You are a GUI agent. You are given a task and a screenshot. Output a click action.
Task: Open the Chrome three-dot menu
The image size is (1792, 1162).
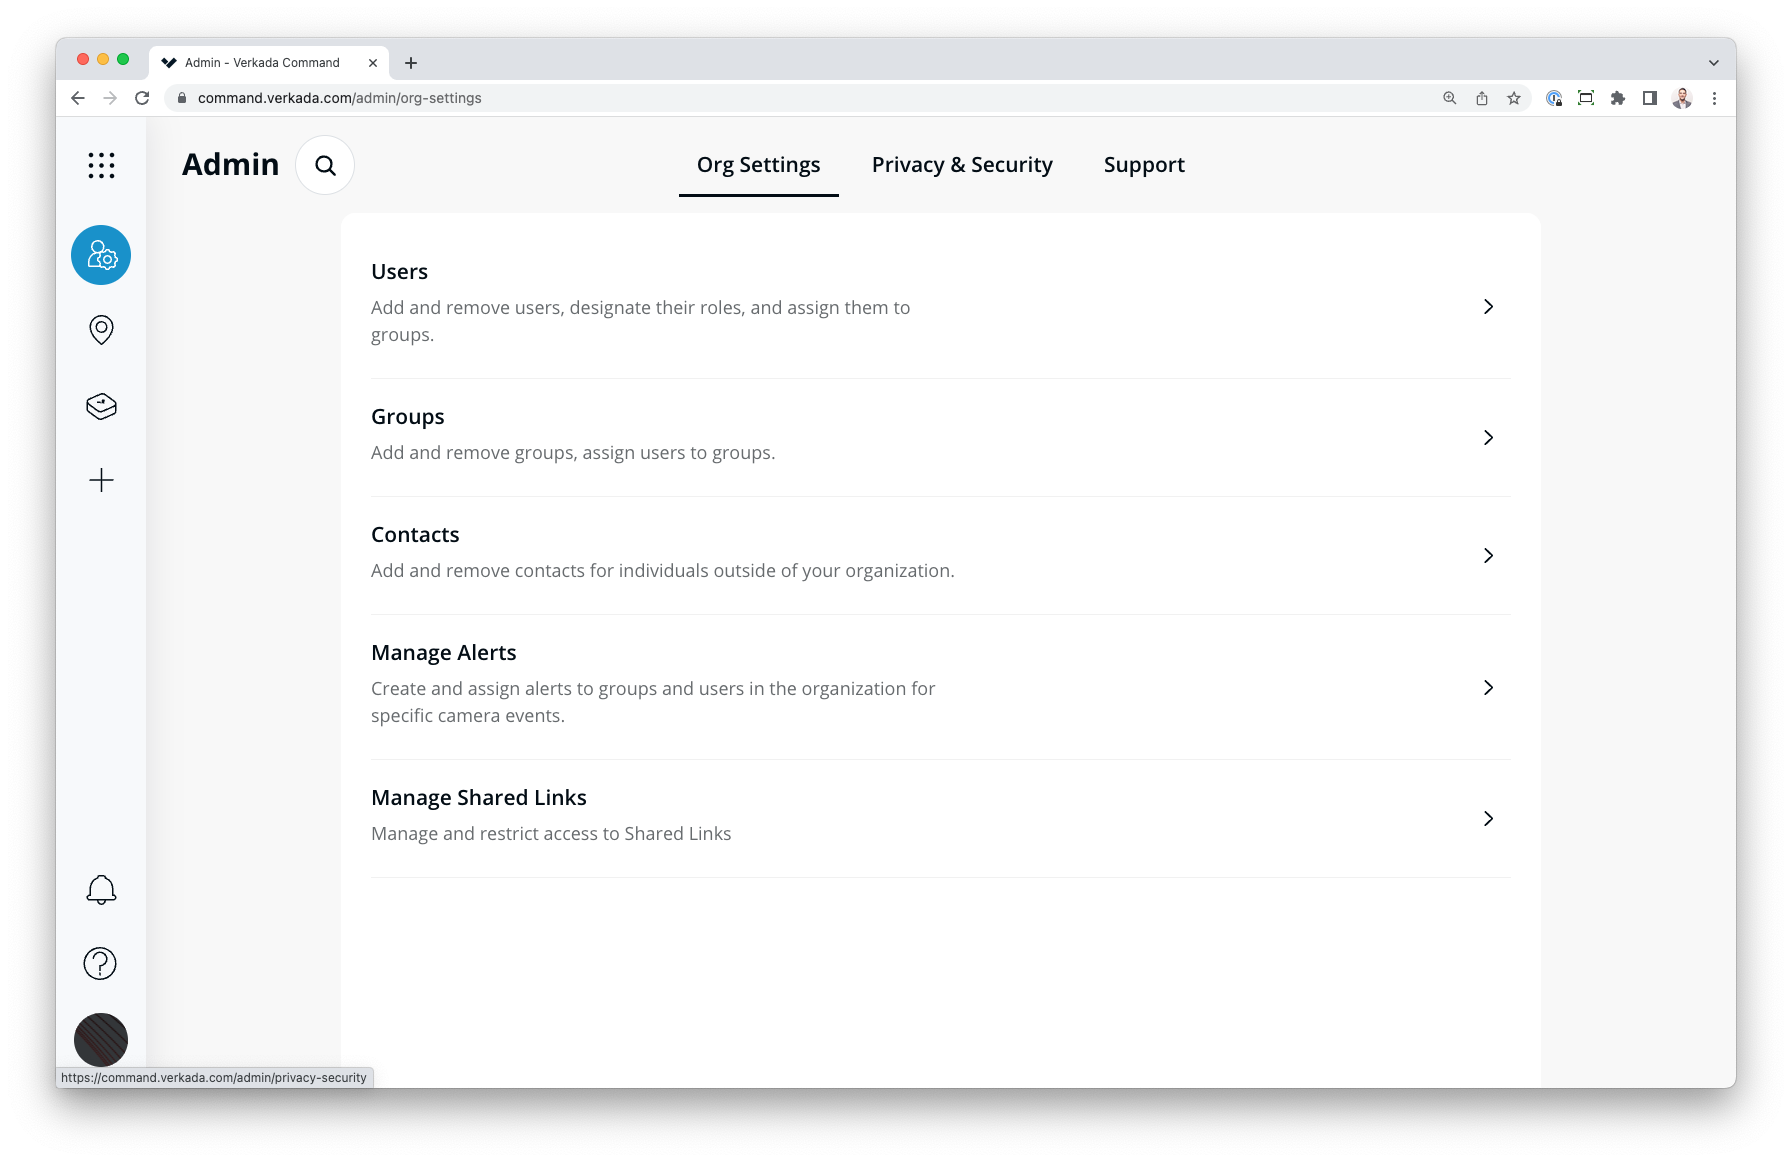pos(1714,98)
